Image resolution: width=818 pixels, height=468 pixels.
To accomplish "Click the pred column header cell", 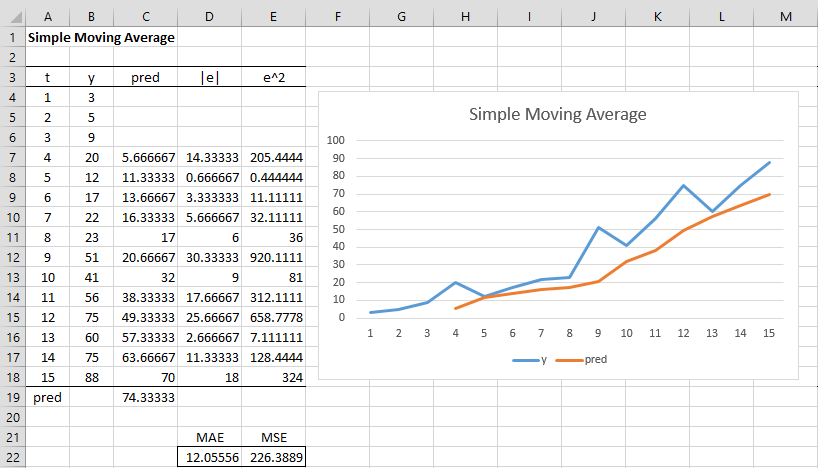I will pyautogui.click(x=146, y=78).
